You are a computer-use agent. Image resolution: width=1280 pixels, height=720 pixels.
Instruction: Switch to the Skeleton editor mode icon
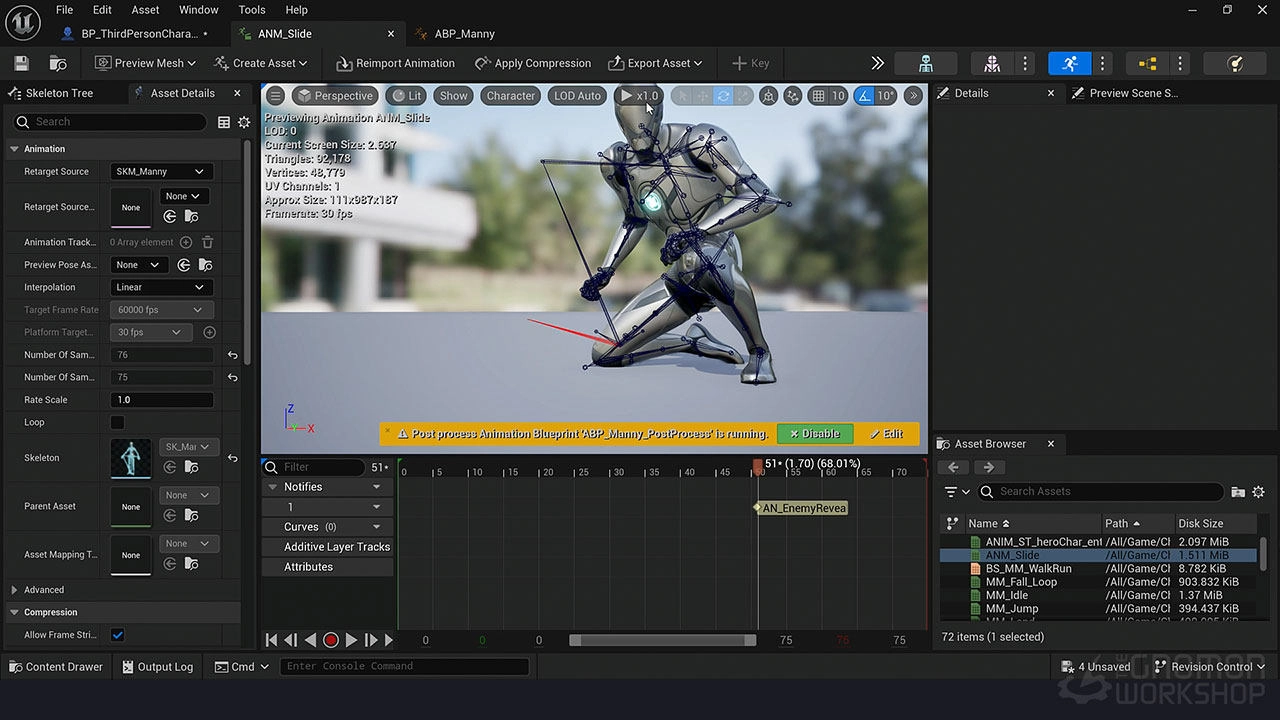(925, 63)
